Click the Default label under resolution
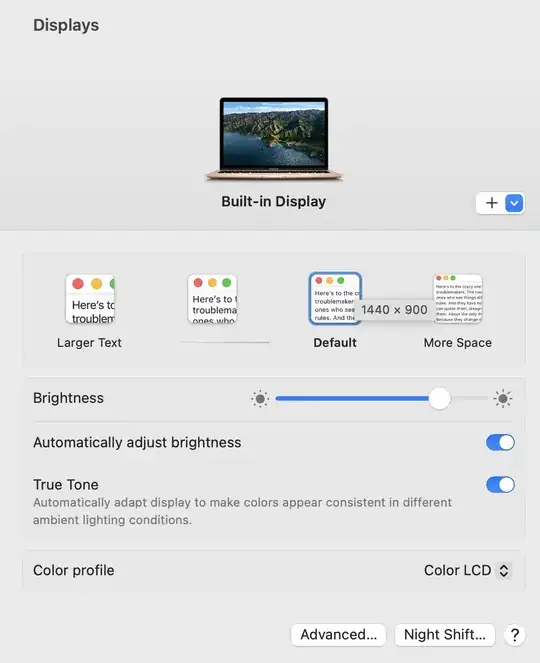The image size is (540, 663). click(x=335, y=342)
